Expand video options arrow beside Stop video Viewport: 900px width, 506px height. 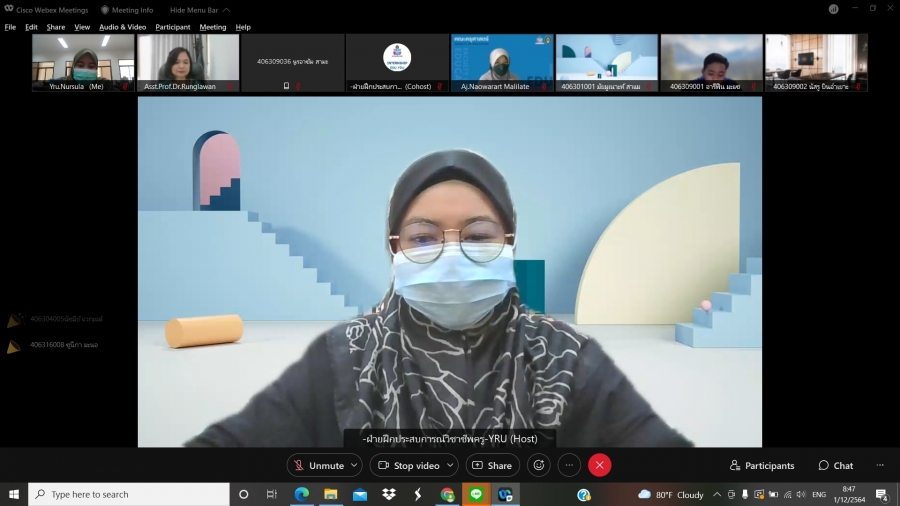[450, 465]
